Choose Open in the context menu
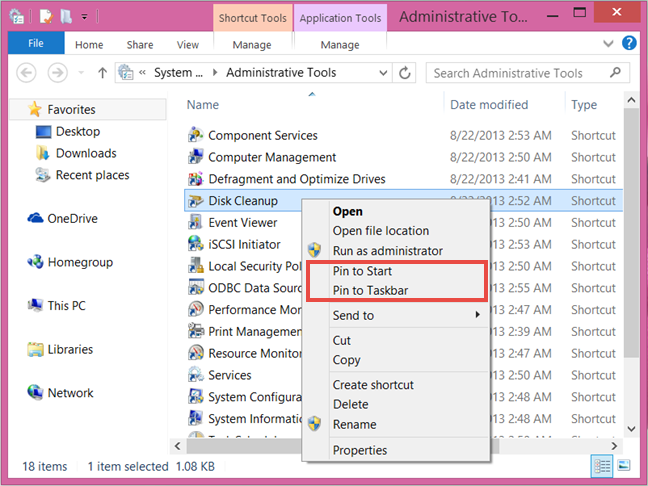Screen dimensions: 648x486 pos(348,211)
